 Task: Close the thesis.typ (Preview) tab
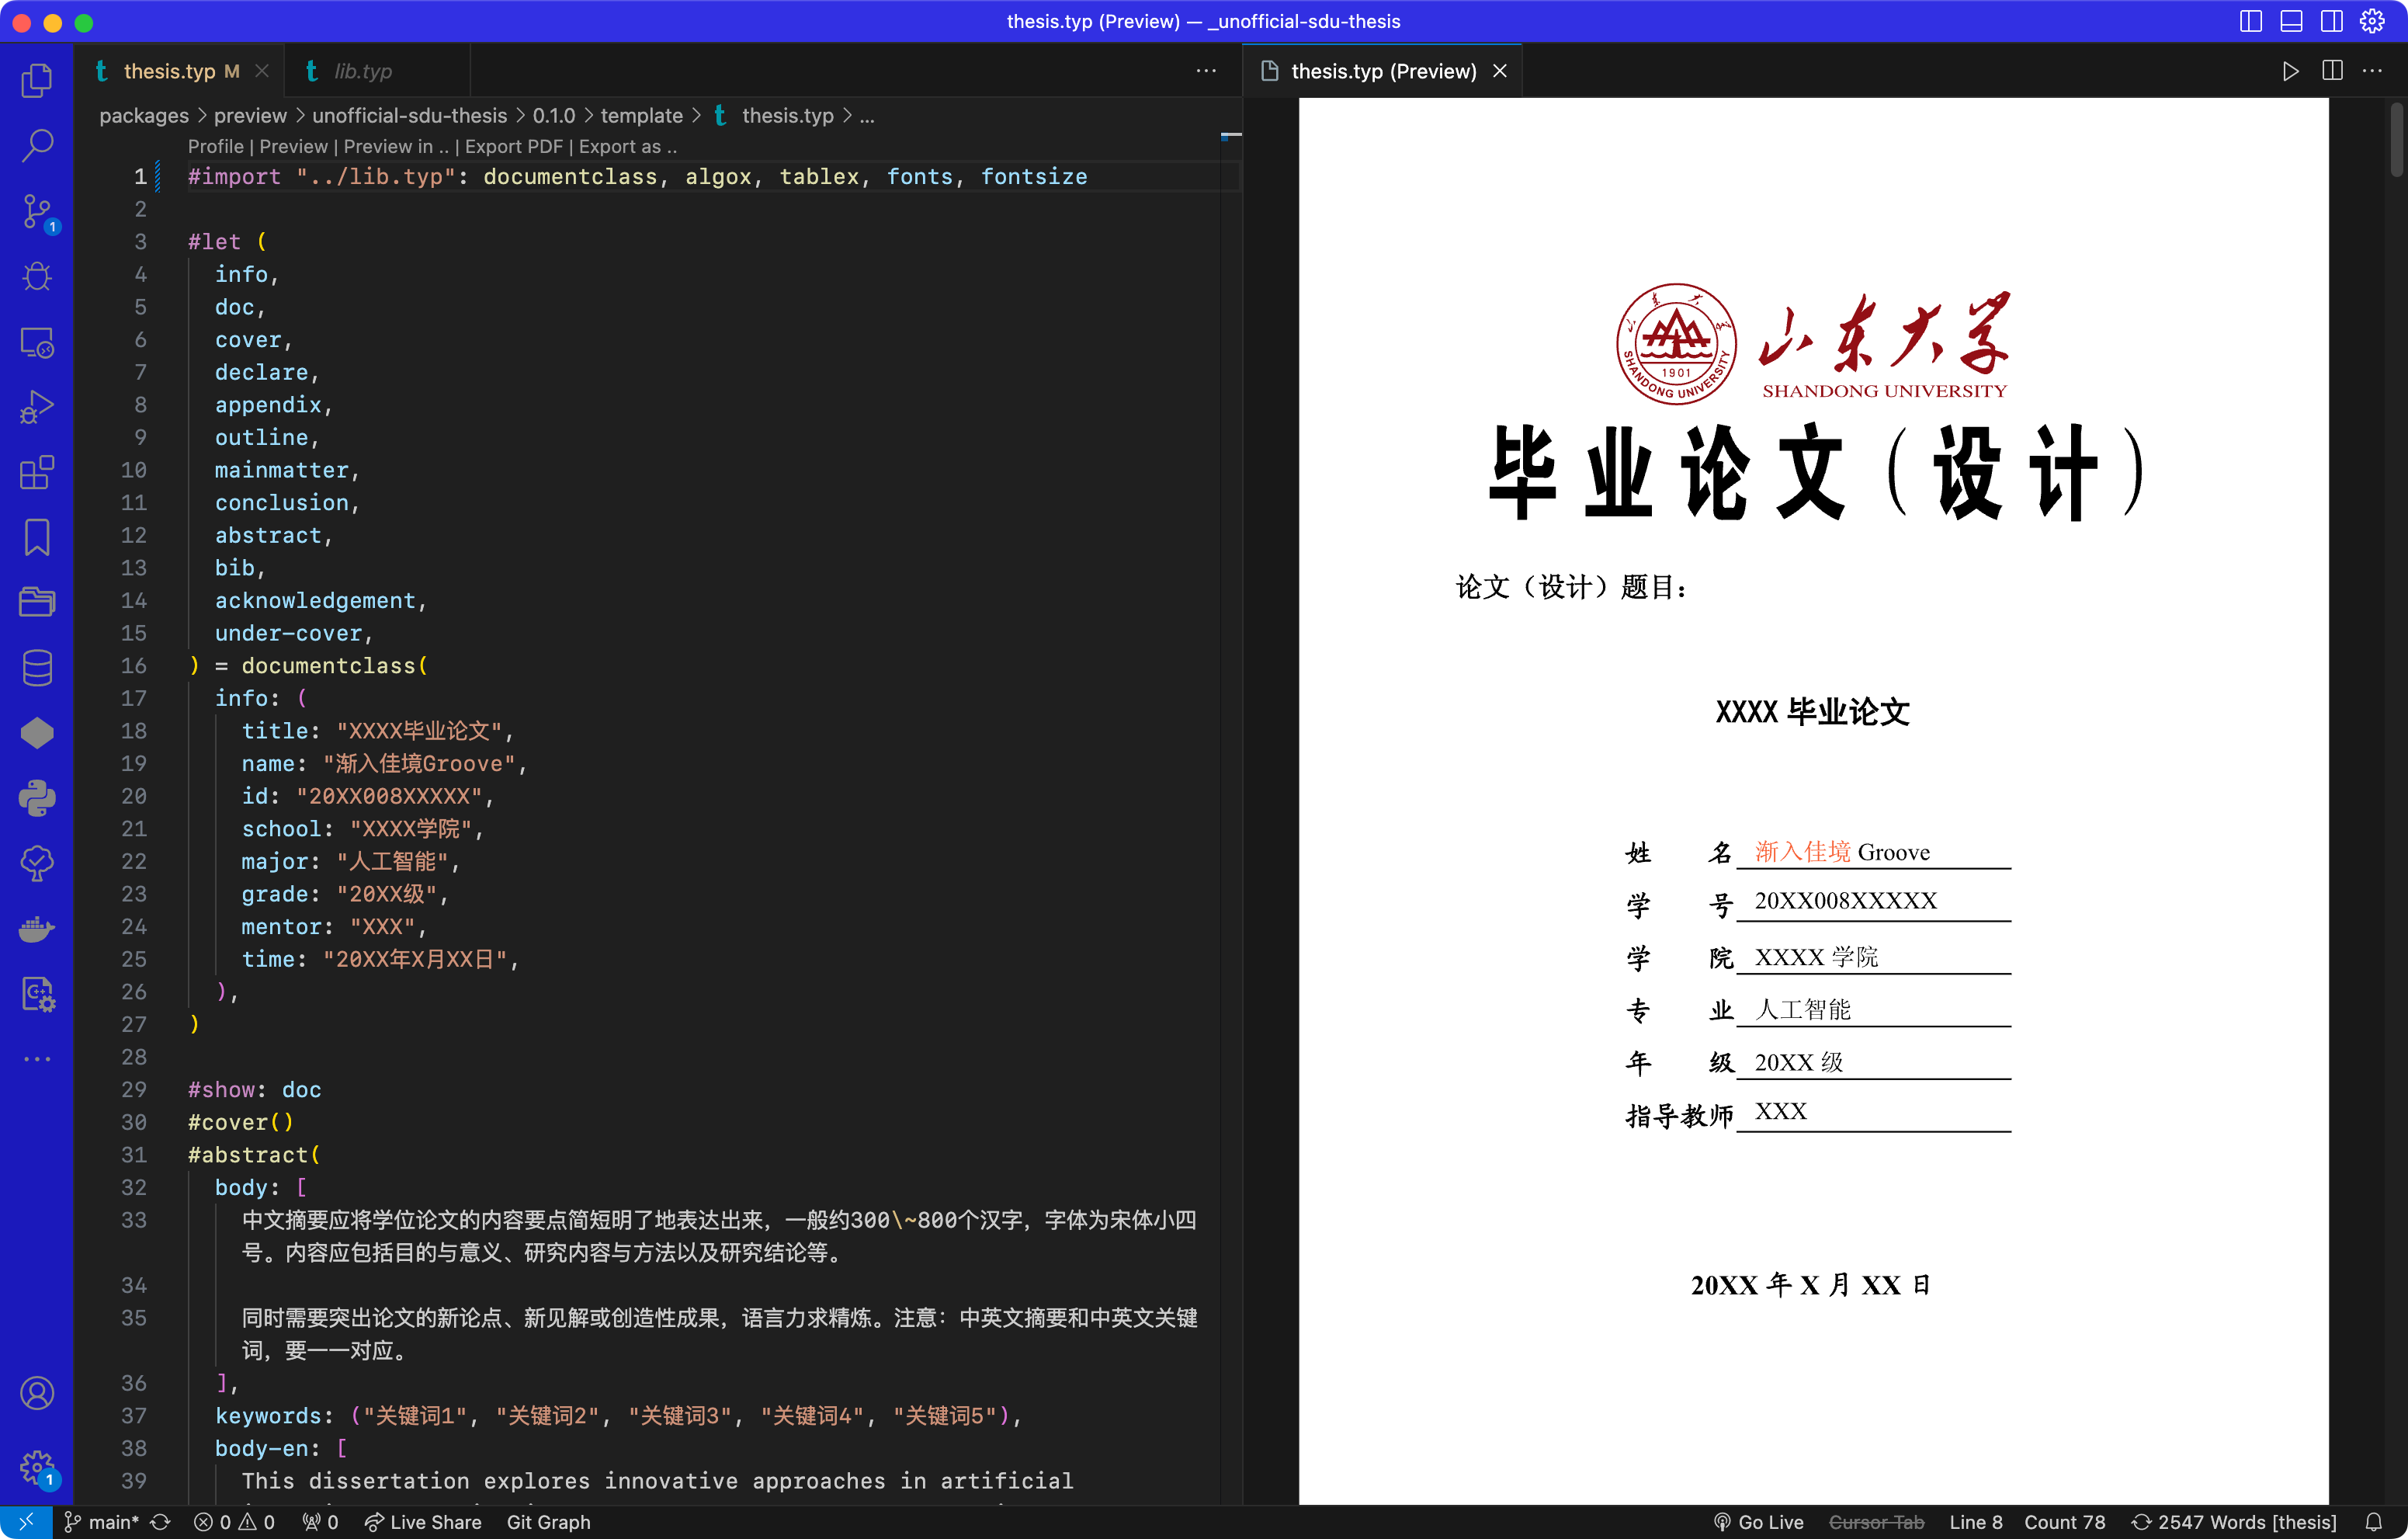(x=1499, y=71)
